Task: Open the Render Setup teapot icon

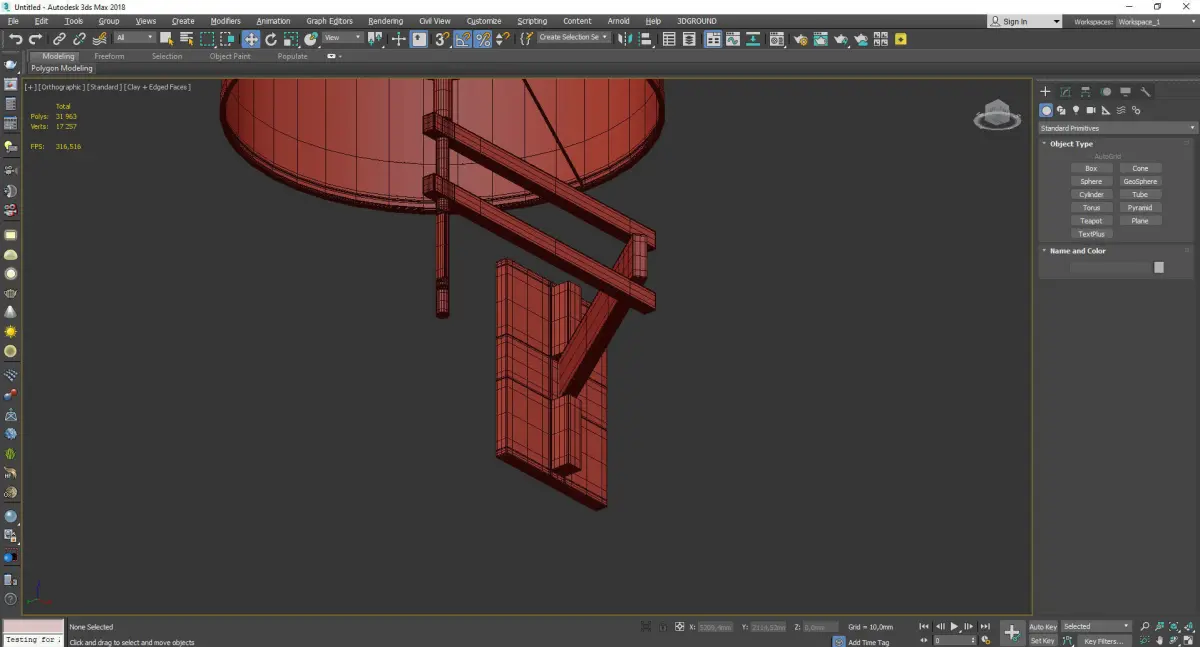Action: click(x=800, y=39)
